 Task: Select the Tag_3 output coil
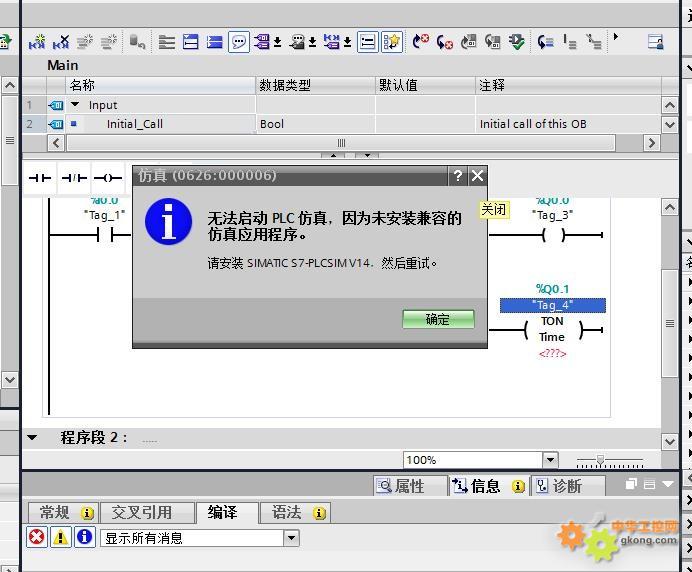553,235
